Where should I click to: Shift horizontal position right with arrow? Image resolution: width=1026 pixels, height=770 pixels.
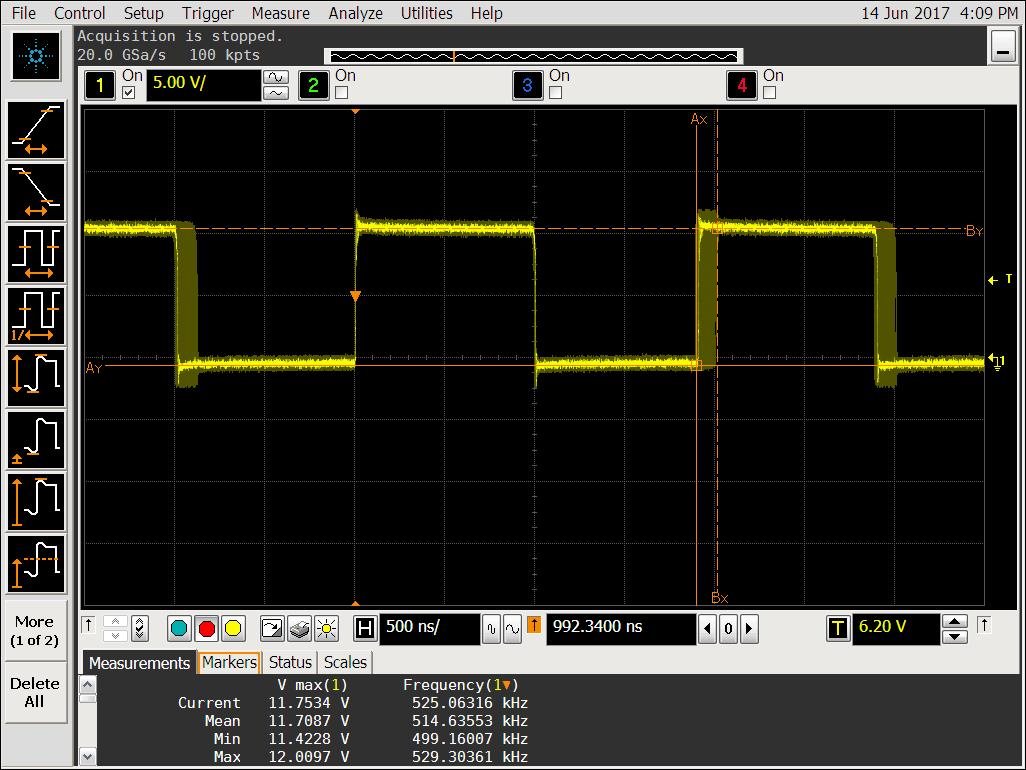[x=749, y=629]
